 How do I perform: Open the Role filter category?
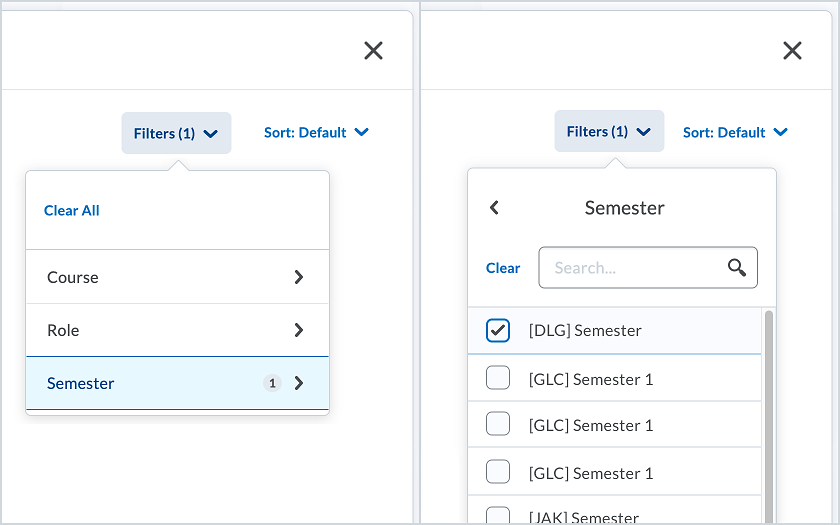(177, 330)
